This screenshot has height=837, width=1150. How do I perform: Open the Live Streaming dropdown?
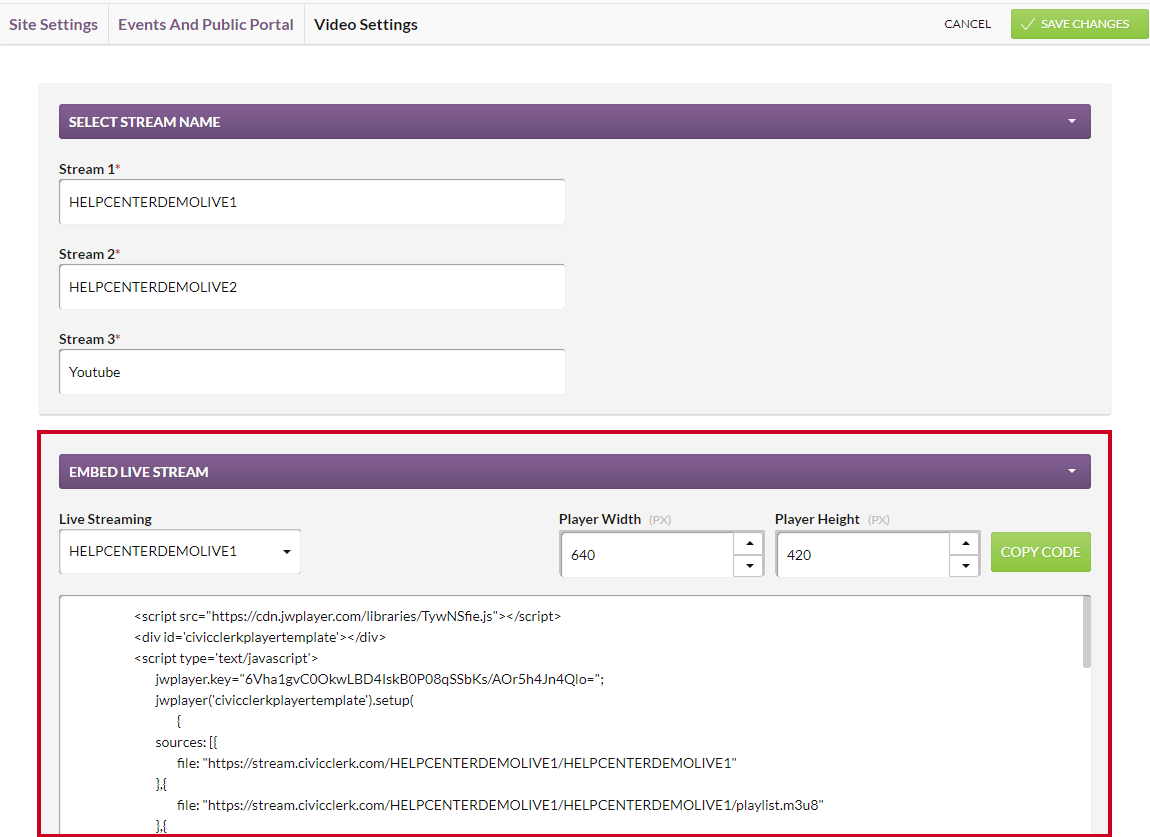[x=180, y=551]
